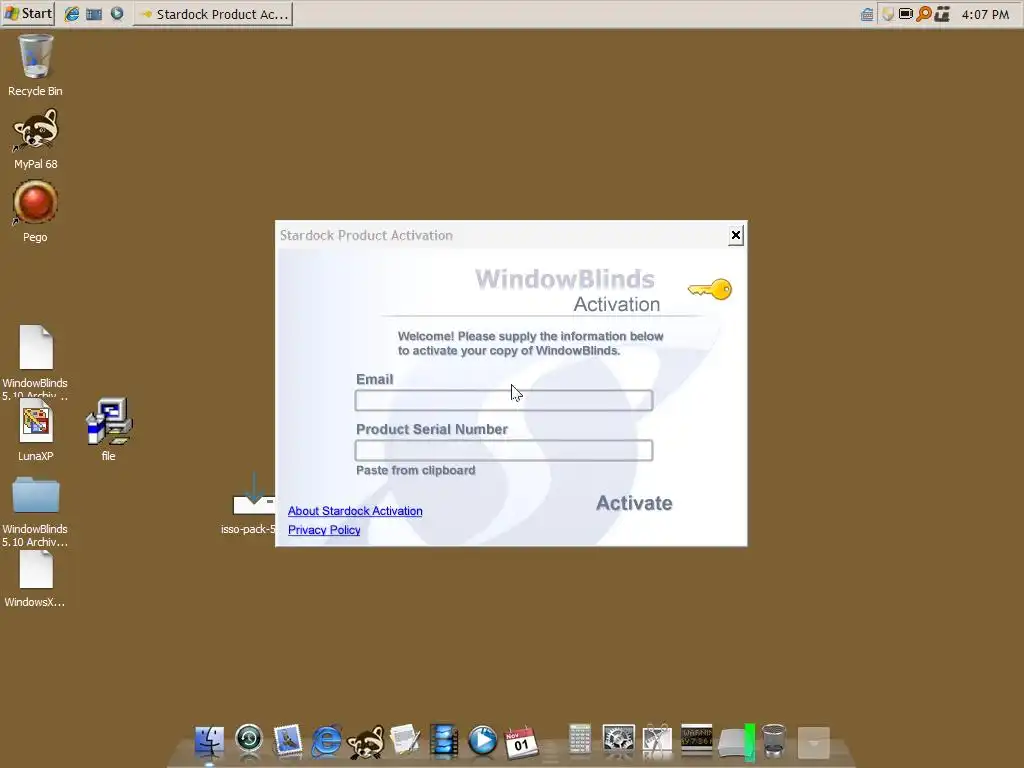Click the shield tray icon
The height and width of the screenshot is (768, 1024).
[887, 14]
